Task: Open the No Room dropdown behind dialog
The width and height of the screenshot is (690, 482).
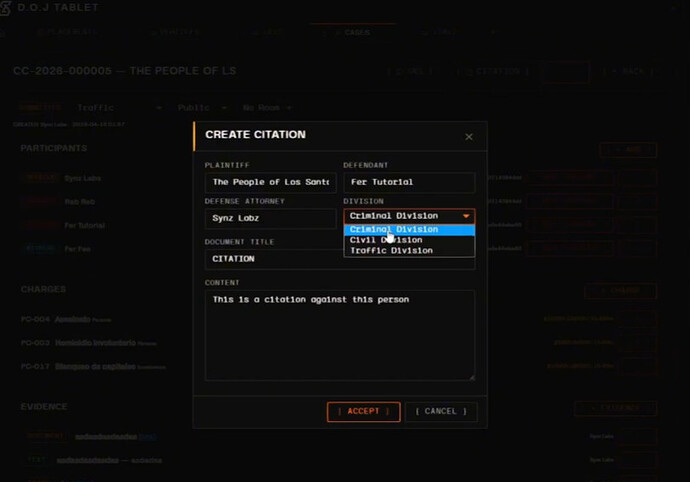Action: tap(267, 108)
